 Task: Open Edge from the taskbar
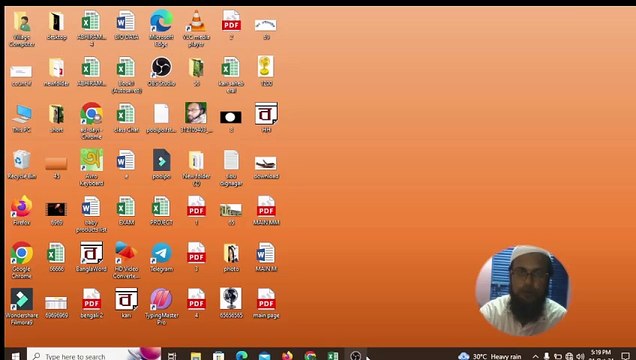click(242, 356)
